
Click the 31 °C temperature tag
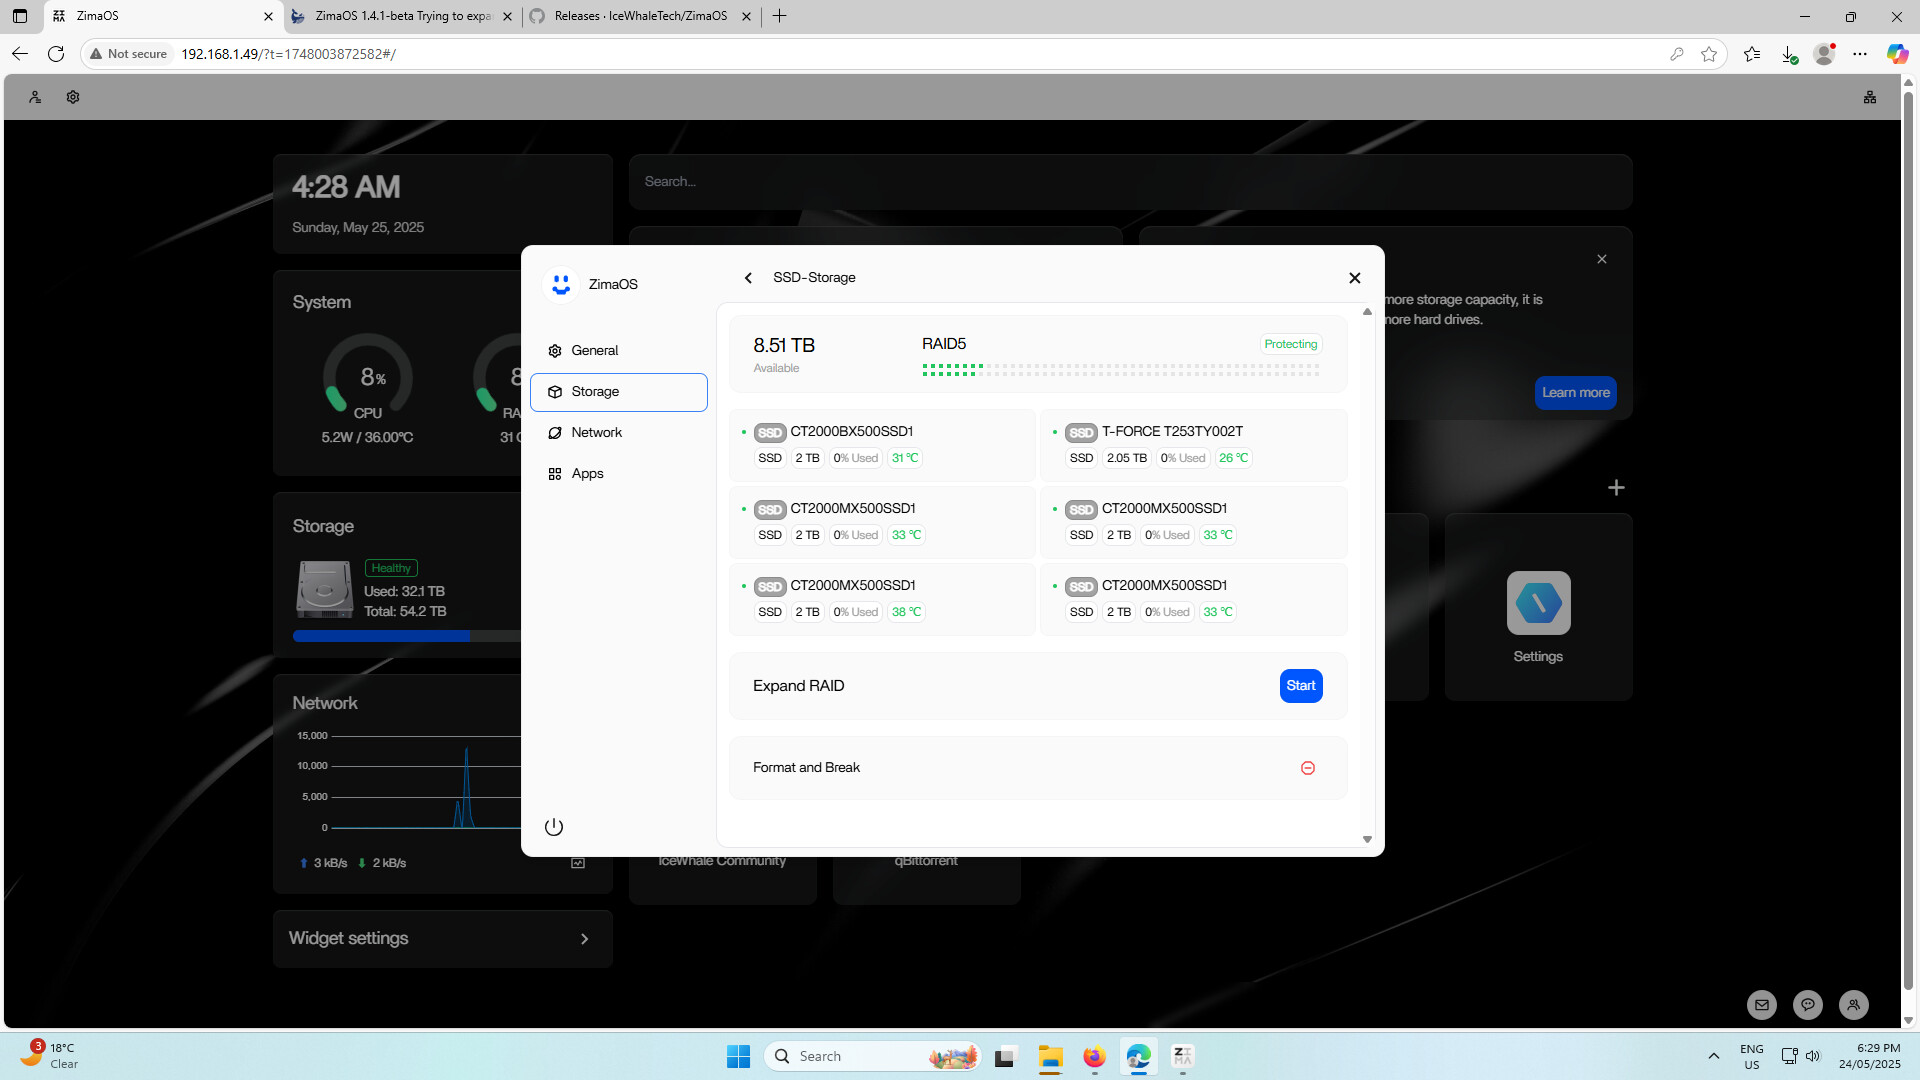click(905, 458)
